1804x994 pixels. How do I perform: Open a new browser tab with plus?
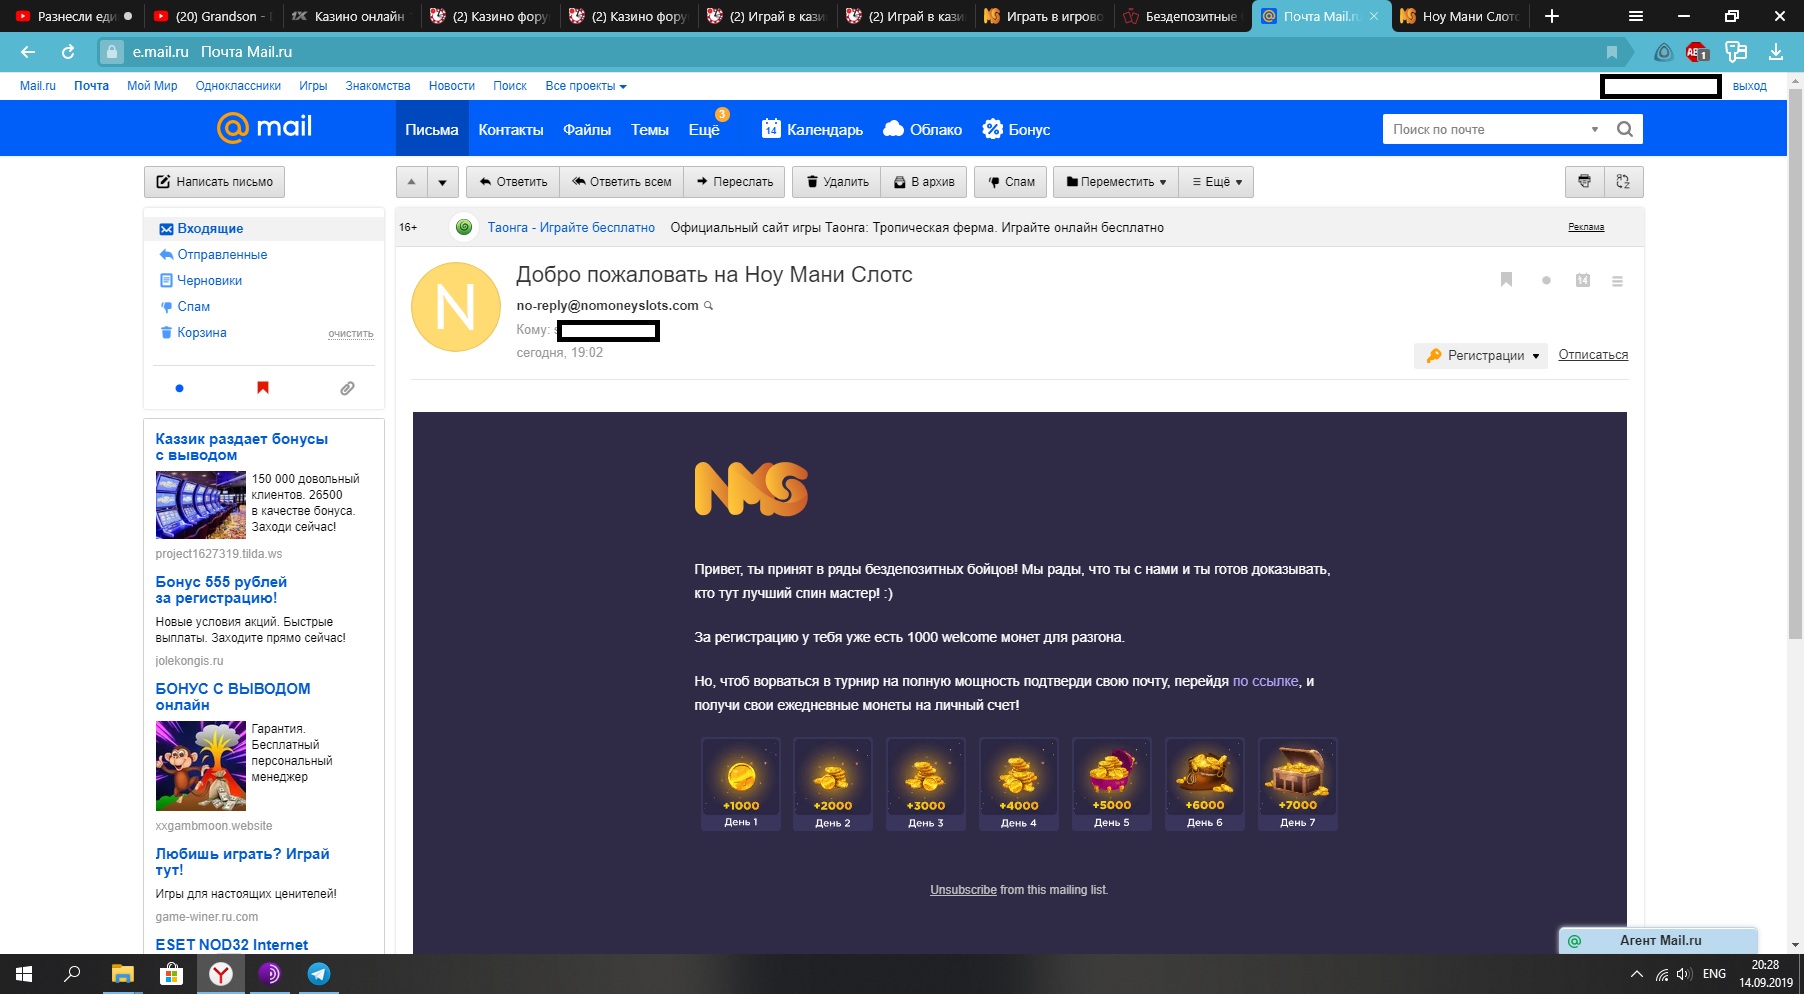click(1552, 16)
